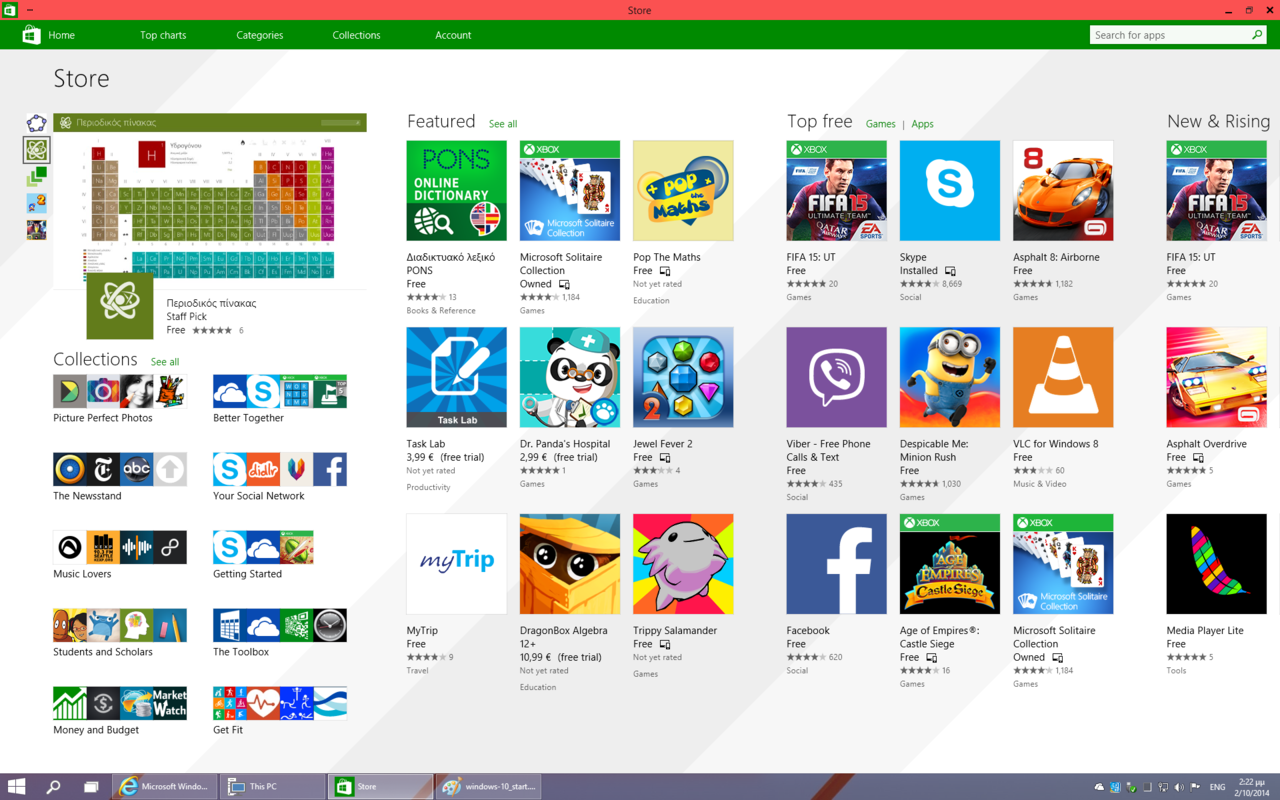The image size is (1280, 800).
Task: Open FIFA 15: UT in New & Rising
Action: click(x=1216, y=190)
